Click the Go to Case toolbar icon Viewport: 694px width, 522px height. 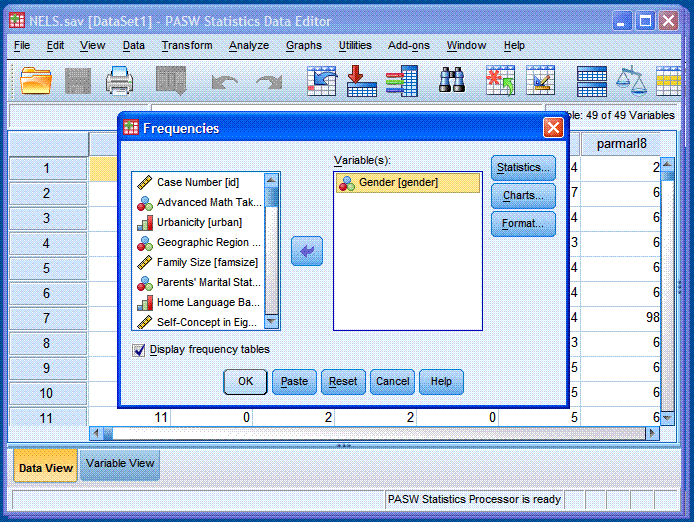[x=321, y=81]
